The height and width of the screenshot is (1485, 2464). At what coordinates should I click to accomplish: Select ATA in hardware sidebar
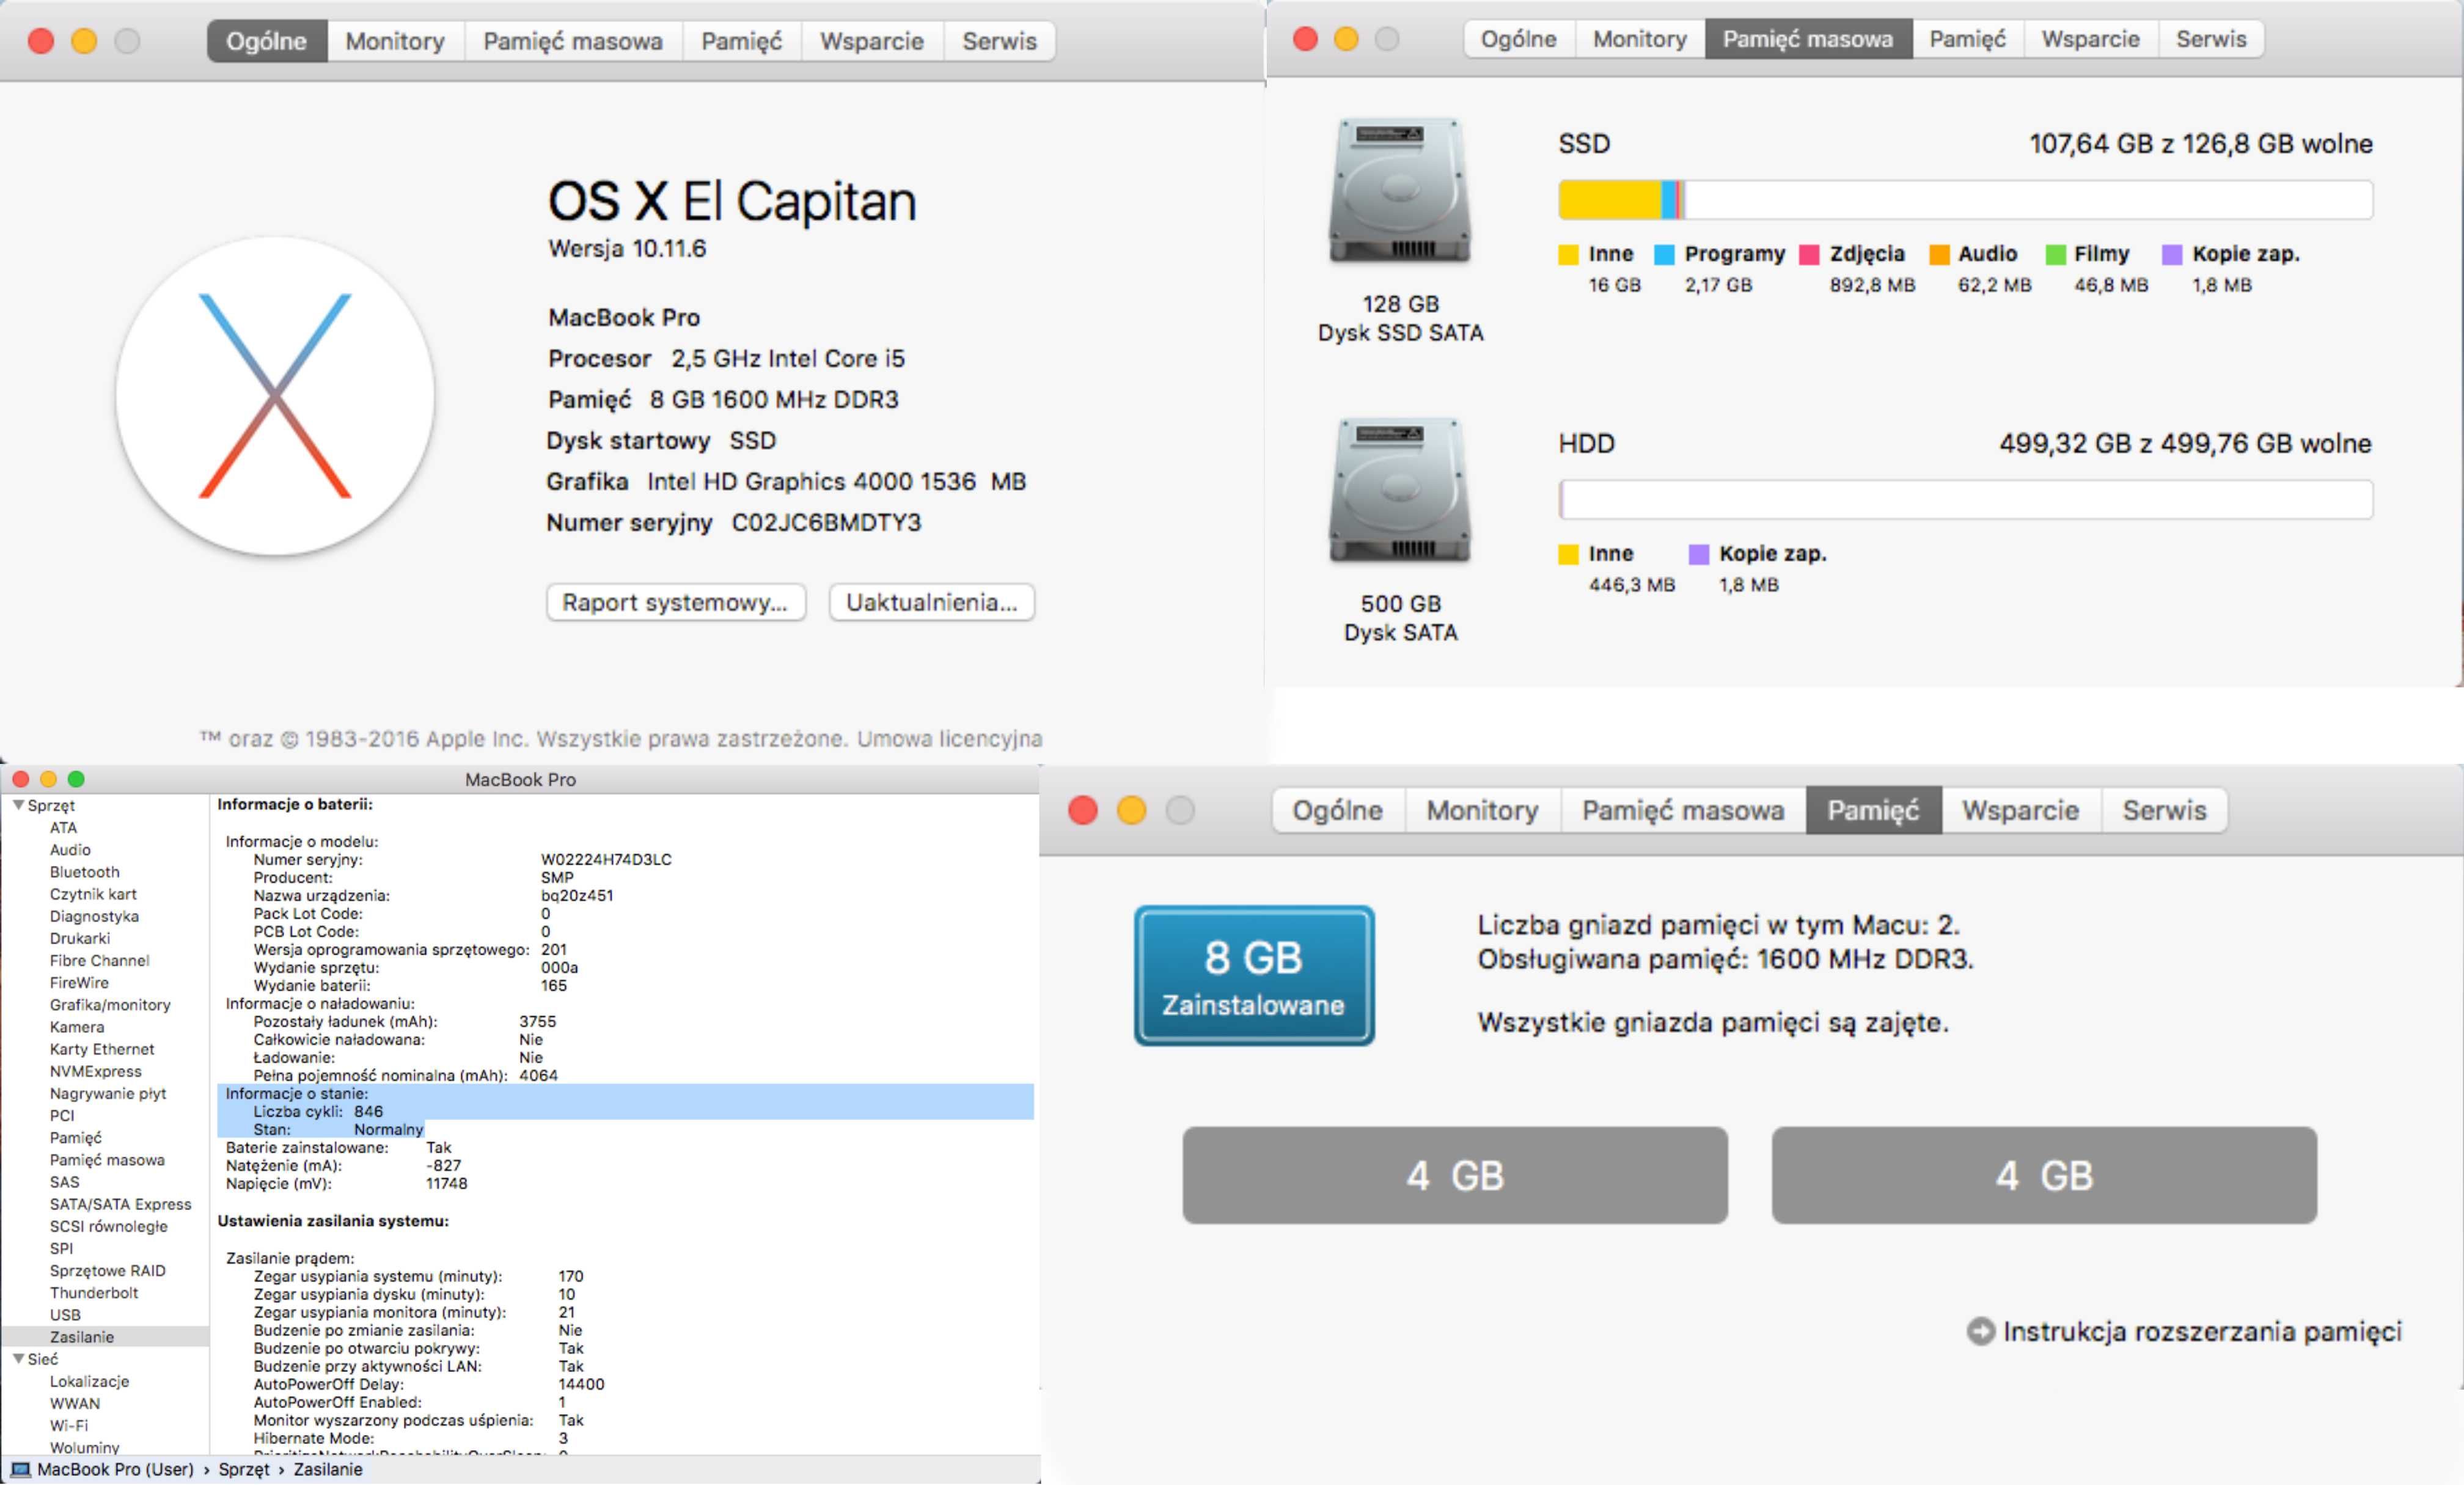click(x=63, y=828)
